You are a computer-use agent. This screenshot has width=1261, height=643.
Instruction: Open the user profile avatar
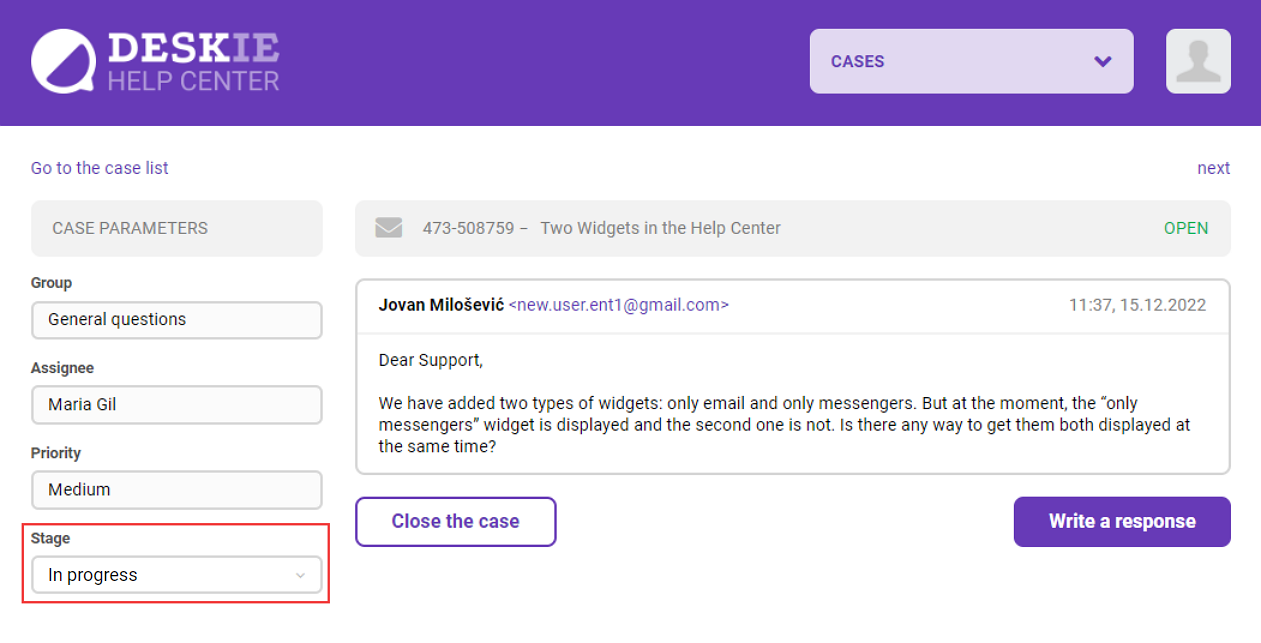click(1198, 61)
